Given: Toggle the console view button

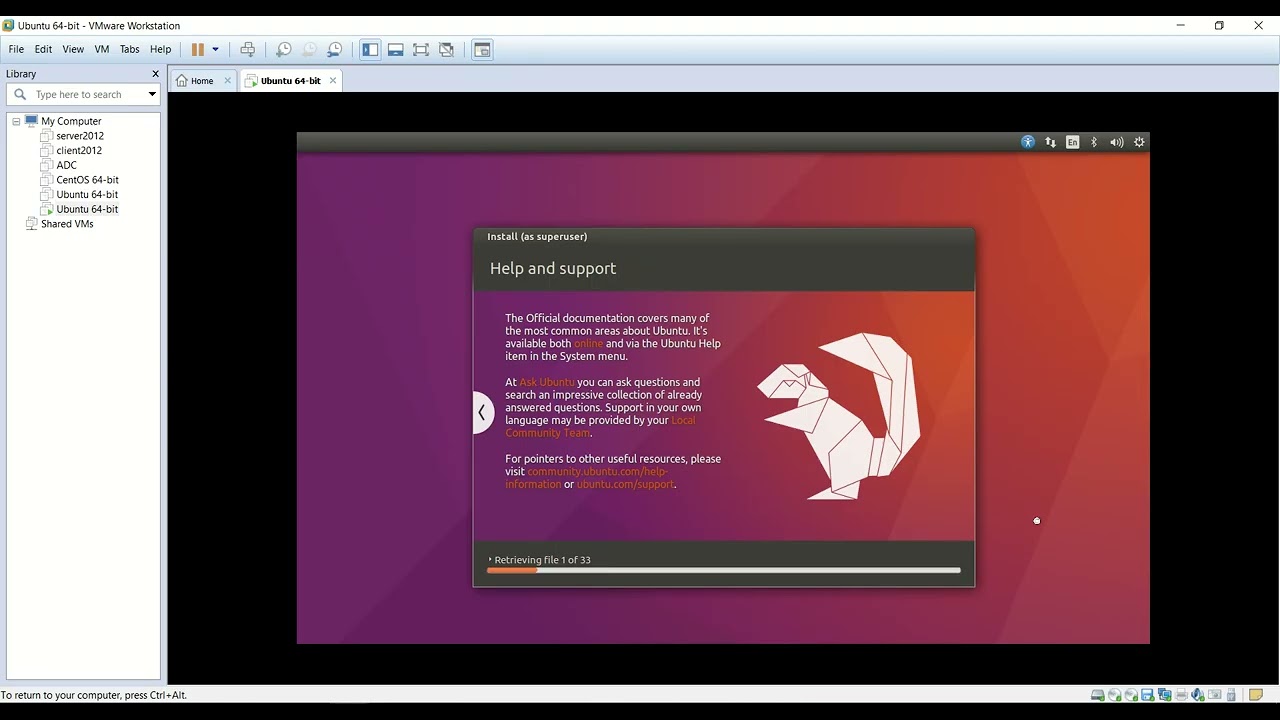Looking at the screenshot, I should pos(482,49).
